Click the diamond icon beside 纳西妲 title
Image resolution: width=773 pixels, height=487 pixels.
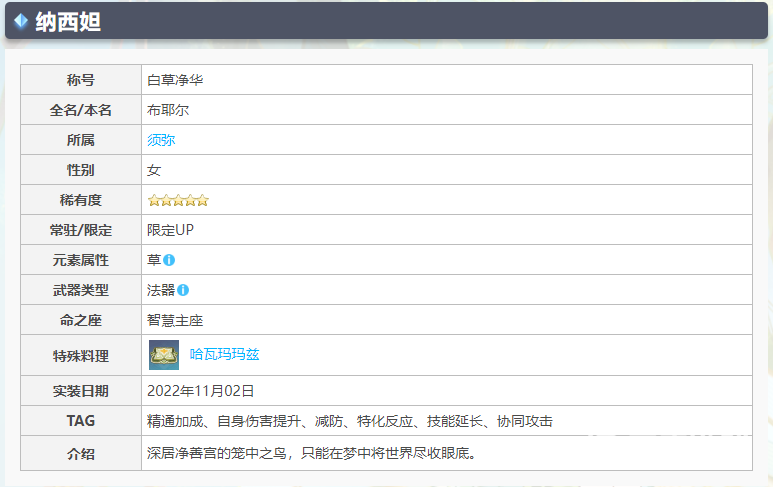(21, 21)
